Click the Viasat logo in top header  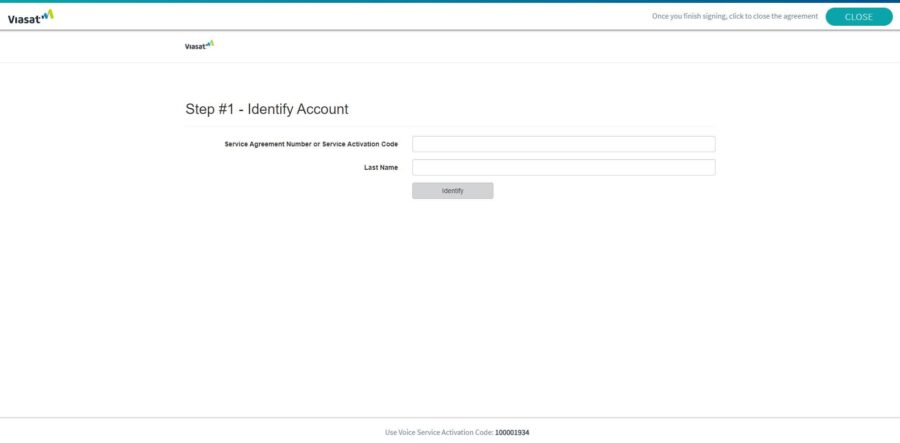[x=31, y=17]
